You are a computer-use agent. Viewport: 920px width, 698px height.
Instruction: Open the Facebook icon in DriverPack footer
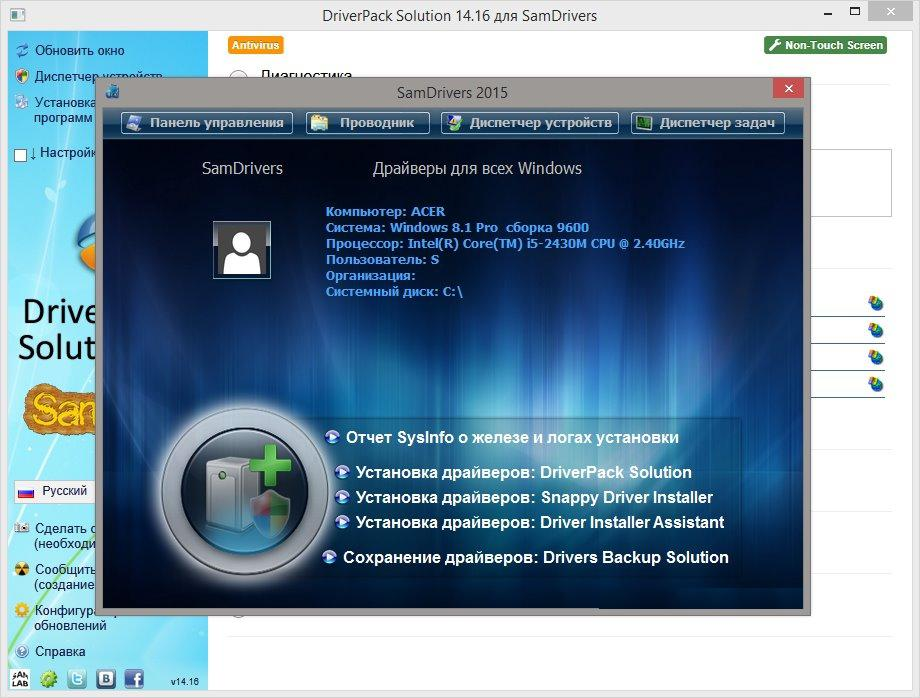coord(134,679)
